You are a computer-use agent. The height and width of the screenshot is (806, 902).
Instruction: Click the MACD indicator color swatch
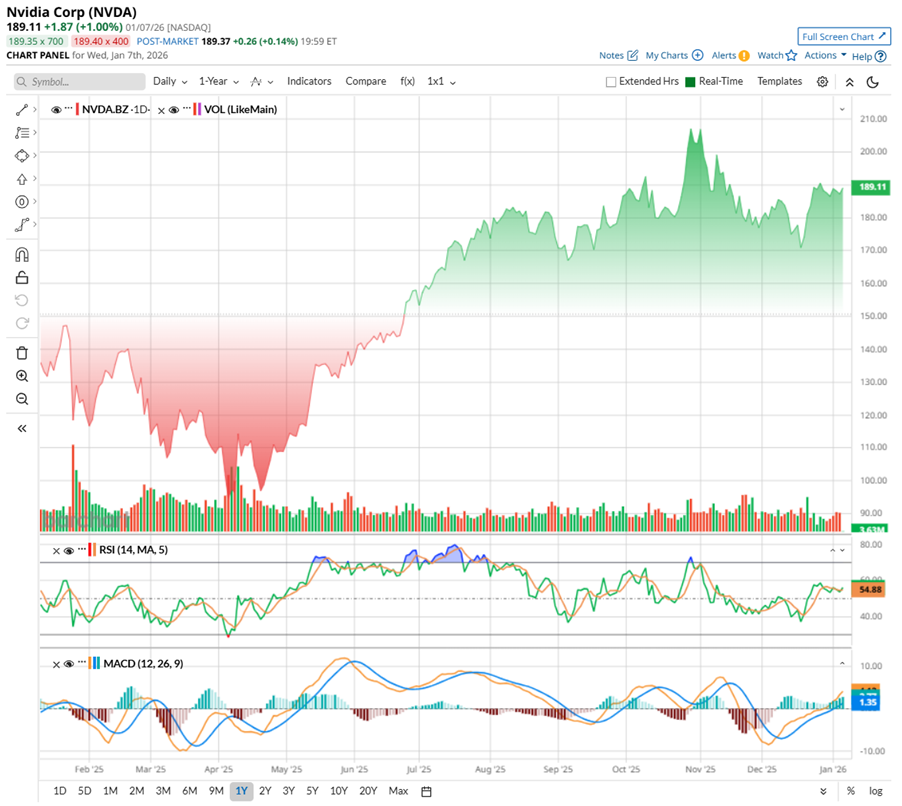point(95,663)
